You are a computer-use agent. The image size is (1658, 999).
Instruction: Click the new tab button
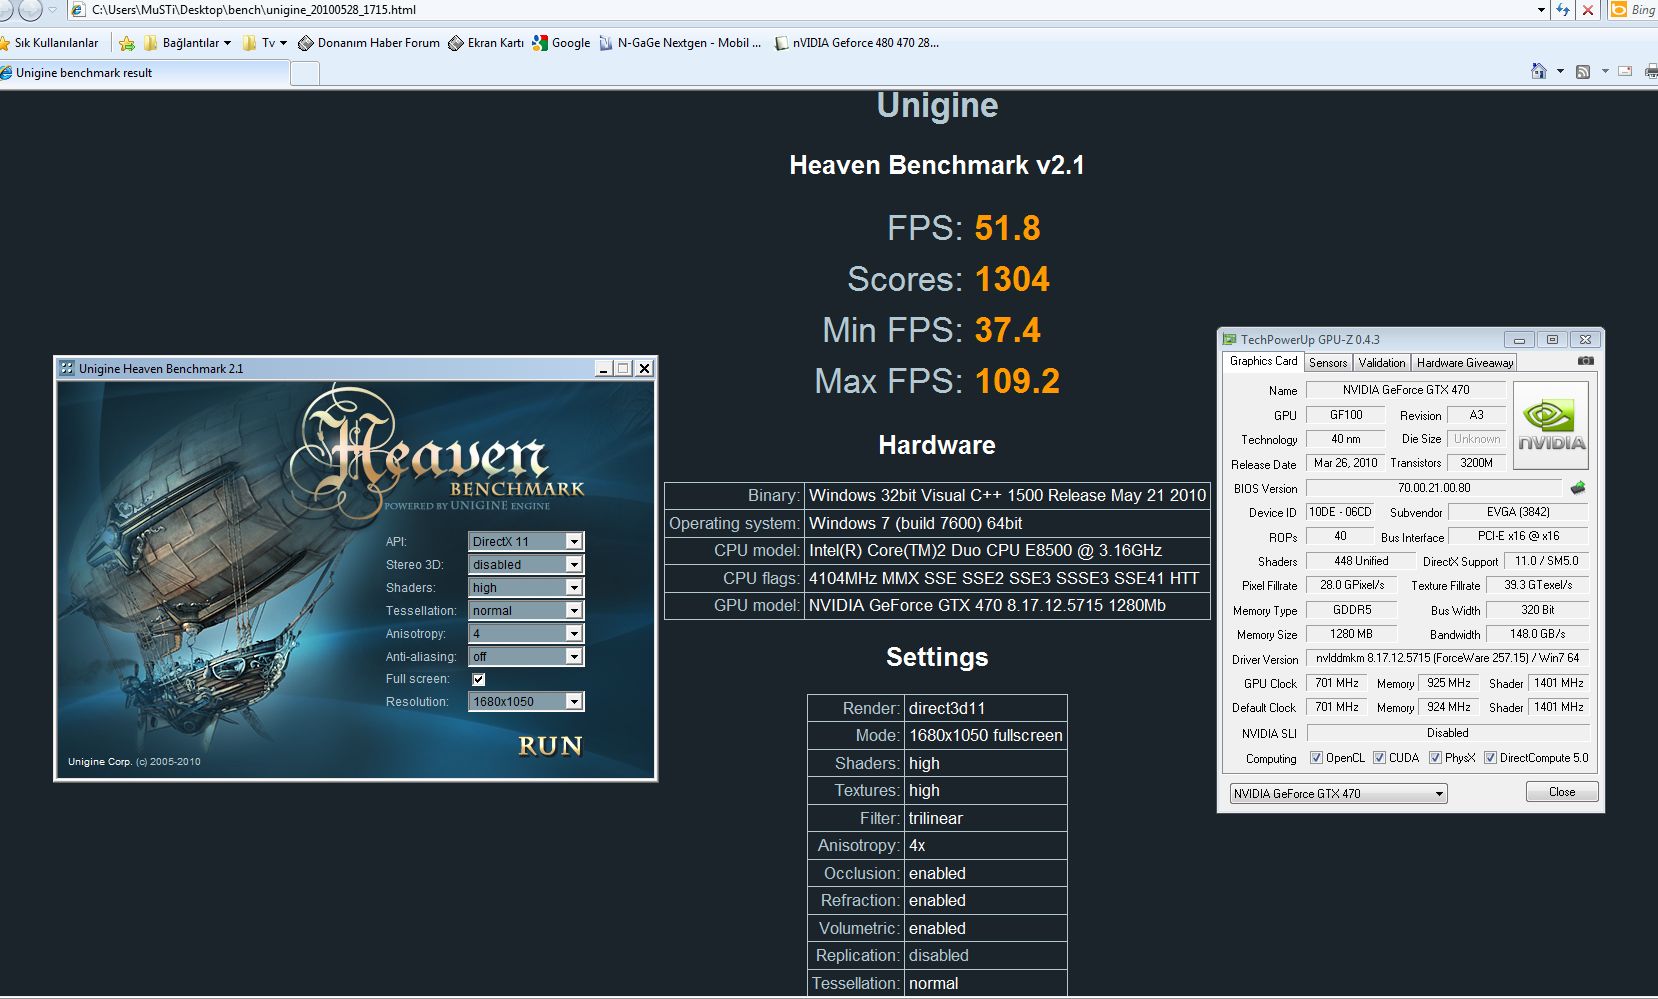point(305,73)
